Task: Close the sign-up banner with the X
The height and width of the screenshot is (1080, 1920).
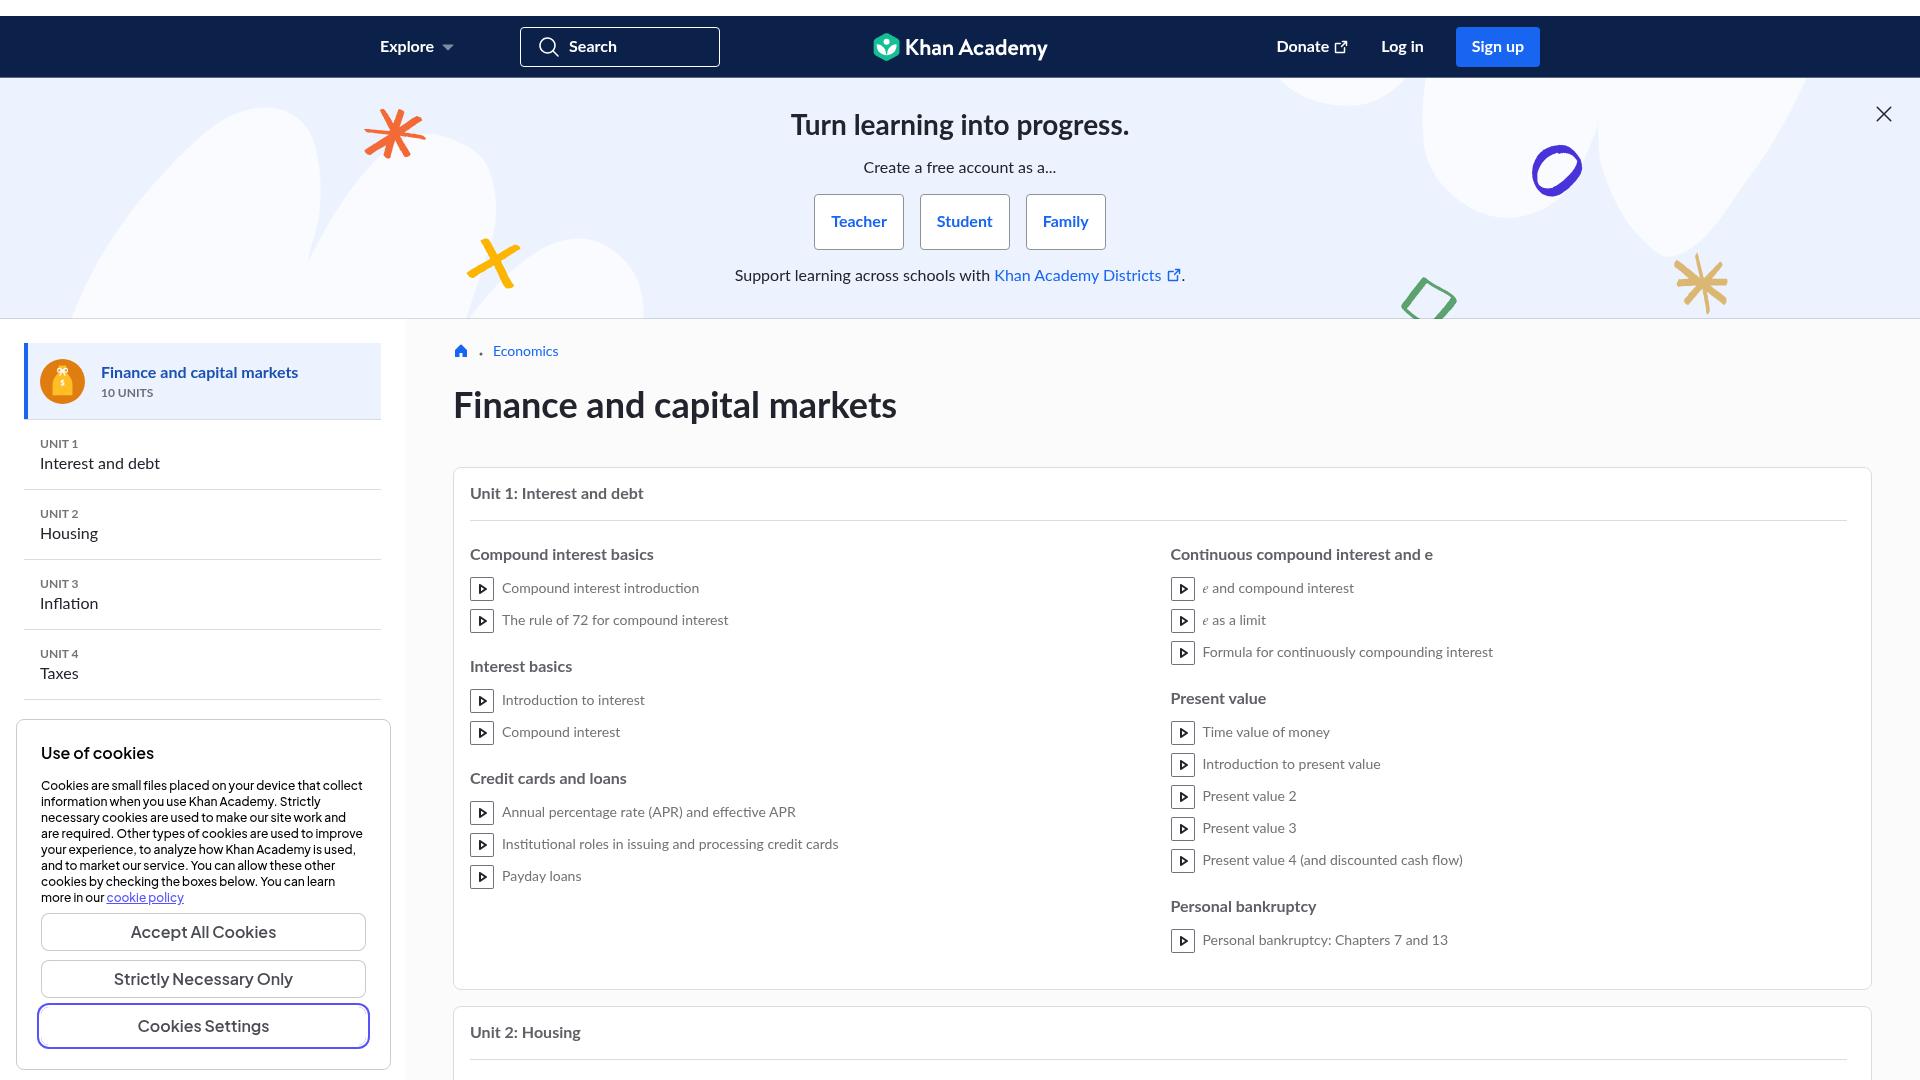Action: (1884, 114)
